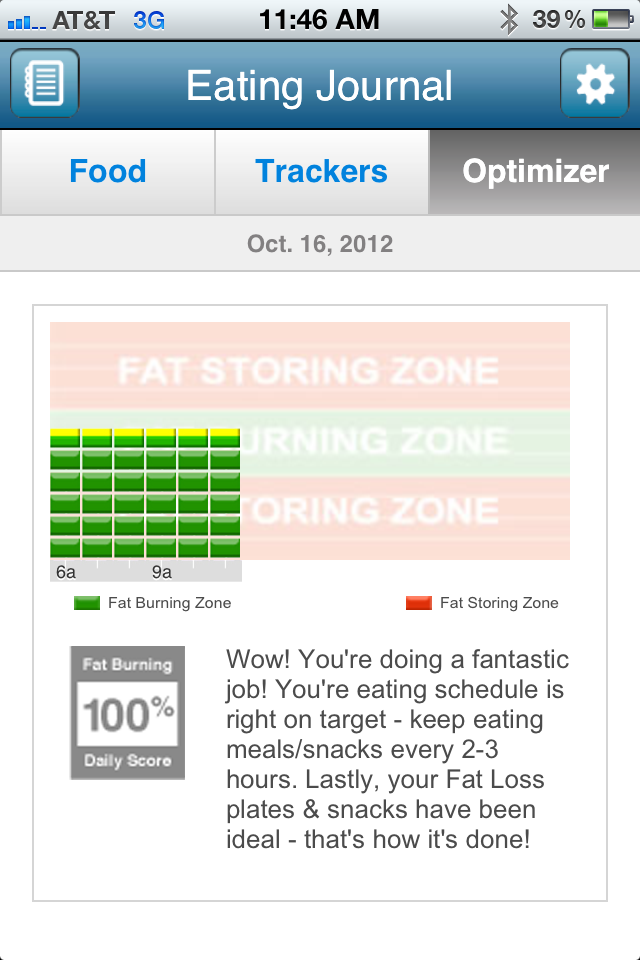
Task: Open the Trackers tab
Action: coord(321,171)
